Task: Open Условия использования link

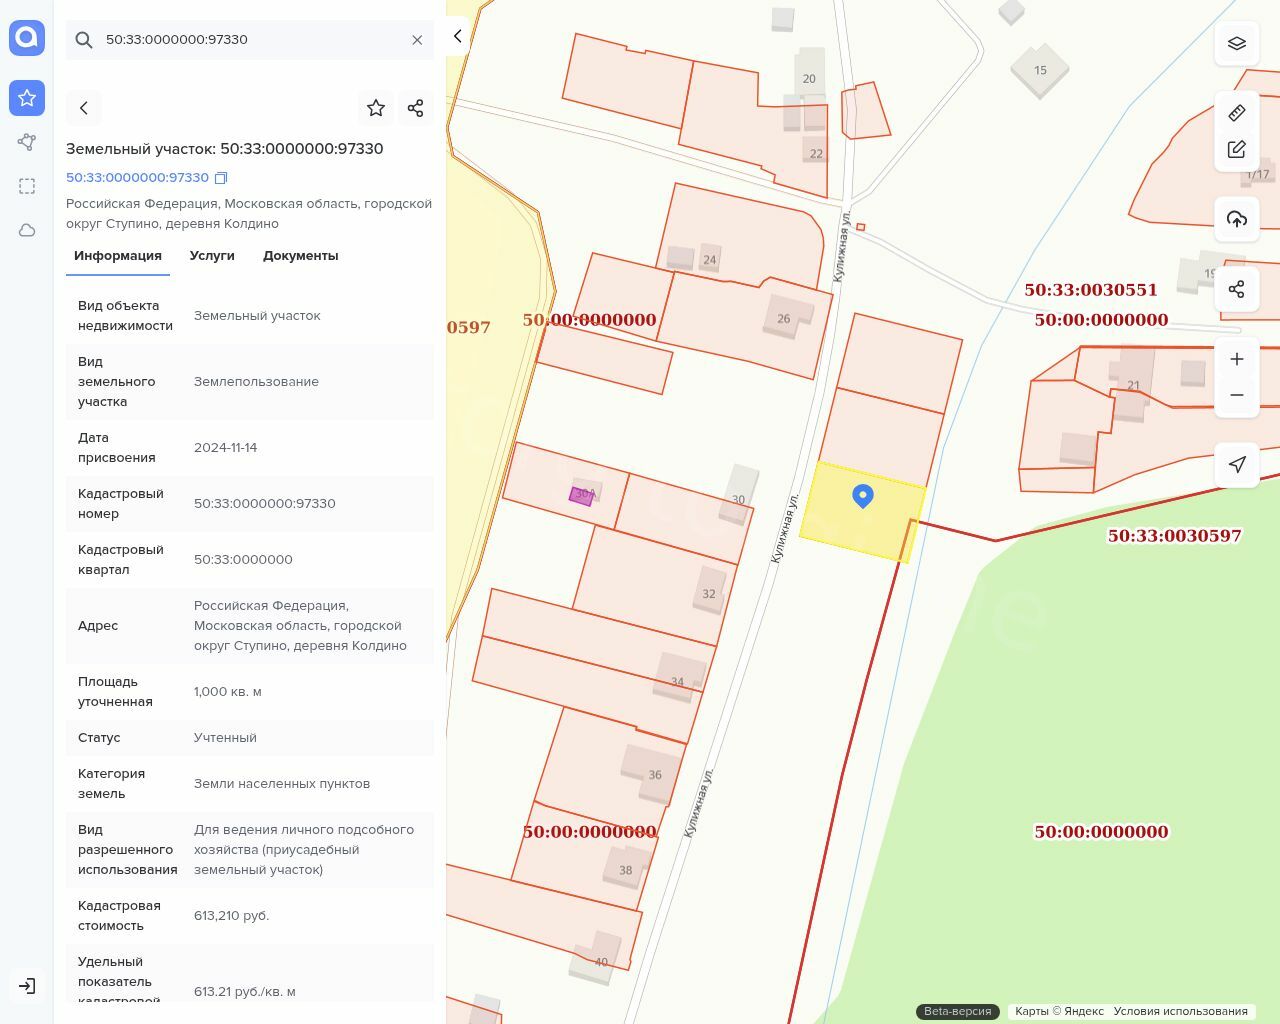Action: [1180, 1011]
